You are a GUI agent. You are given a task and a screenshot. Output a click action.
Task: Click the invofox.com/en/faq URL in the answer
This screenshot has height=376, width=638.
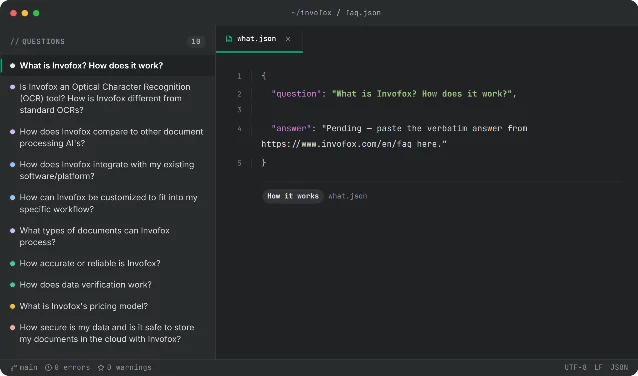pos(336,144)
